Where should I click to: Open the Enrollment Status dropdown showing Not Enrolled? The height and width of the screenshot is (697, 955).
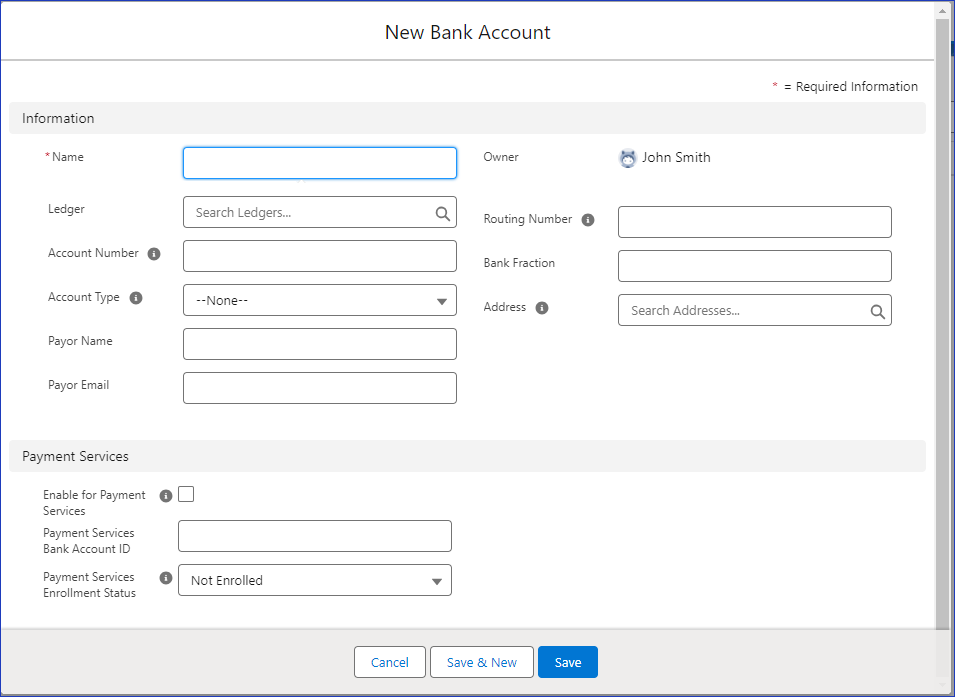[x=315, y=580]
